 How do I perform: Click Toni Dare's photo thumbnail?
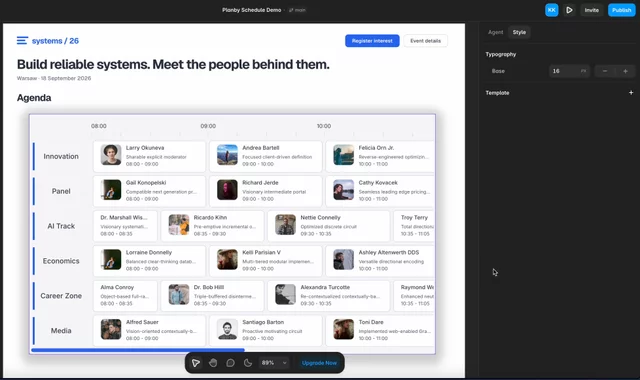pyautogui.click(x=344, y=329)
